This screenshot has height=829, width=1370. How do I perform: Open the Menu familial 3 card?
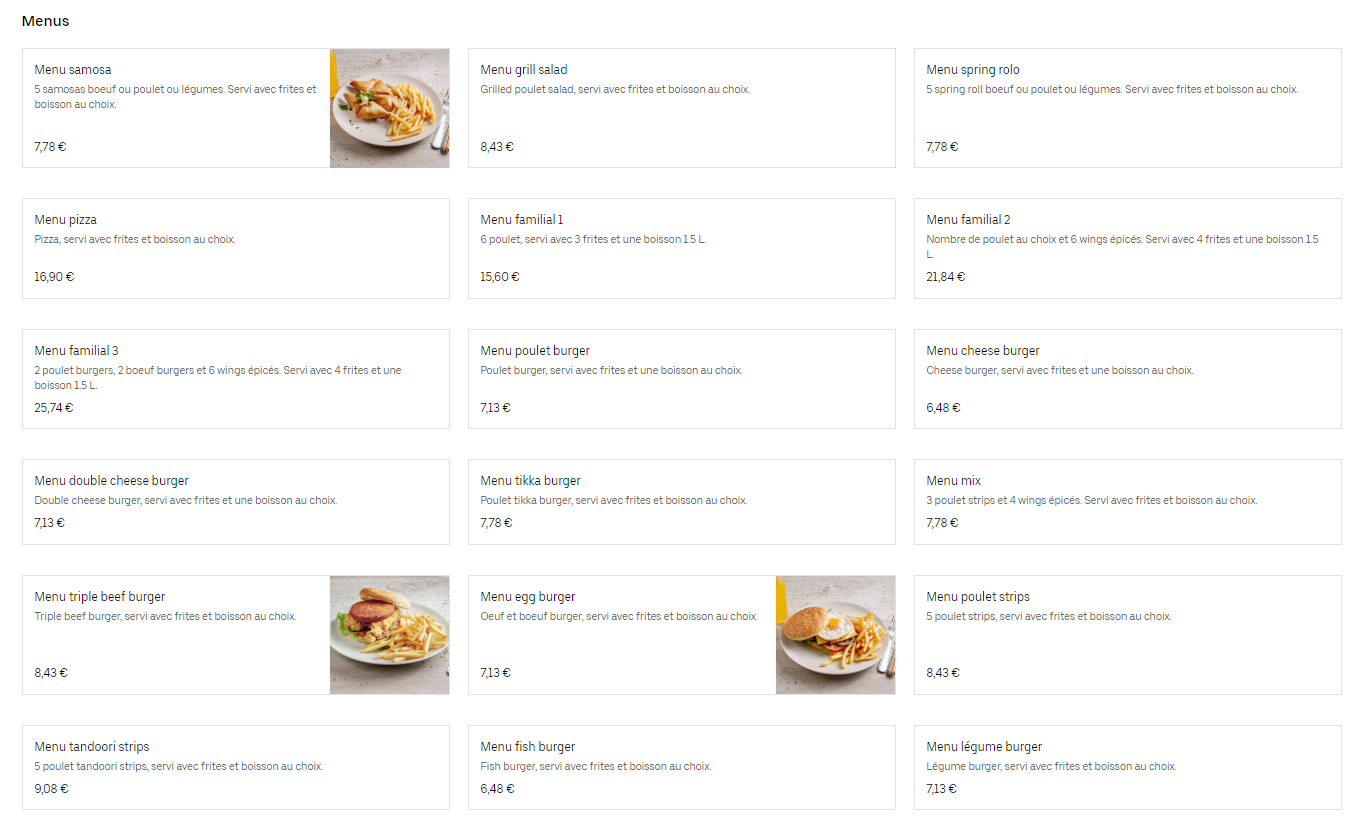coord(235,379)
